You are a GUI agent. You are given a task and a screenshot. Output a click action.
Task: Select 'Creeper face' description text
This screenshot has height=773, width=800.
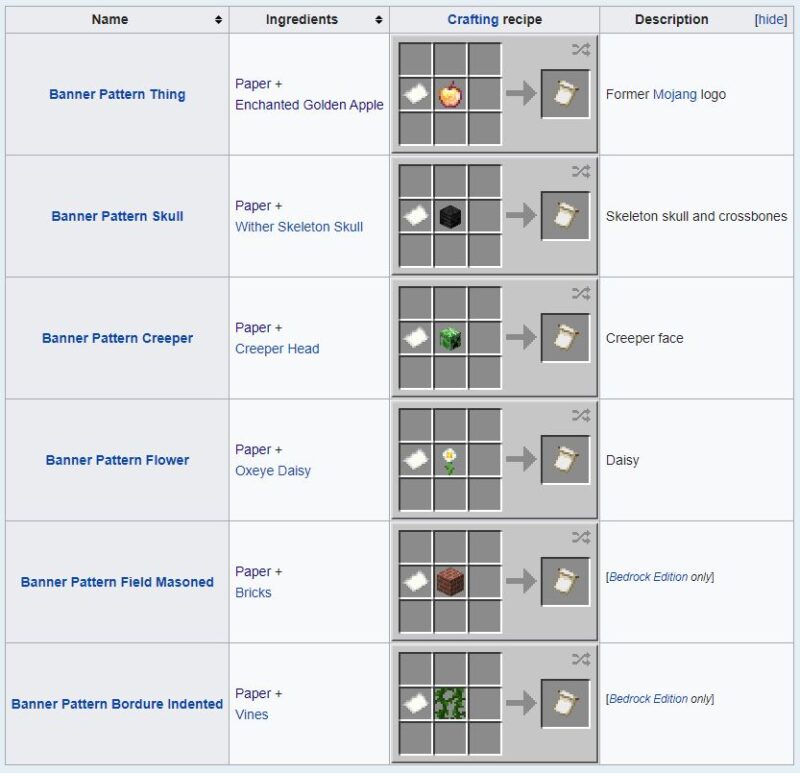[x=644, y=338]
